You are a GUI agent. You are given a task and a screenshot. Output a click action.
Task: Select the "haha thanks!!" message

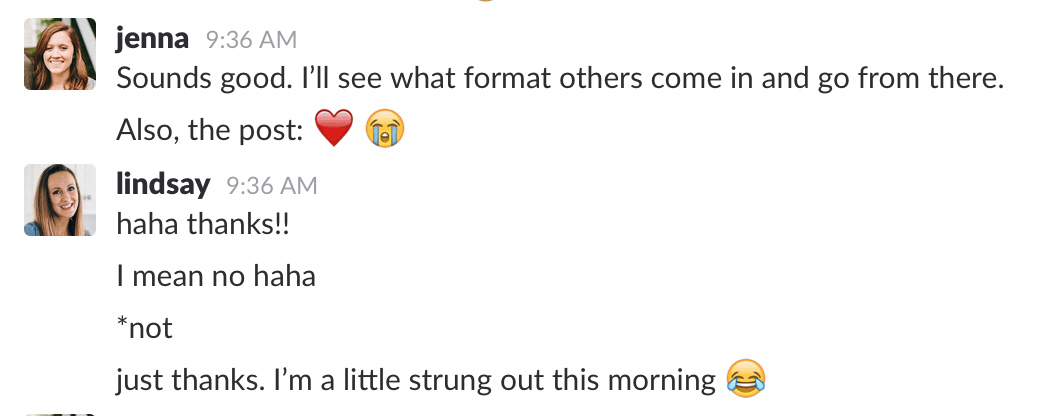tap(203, 224)
